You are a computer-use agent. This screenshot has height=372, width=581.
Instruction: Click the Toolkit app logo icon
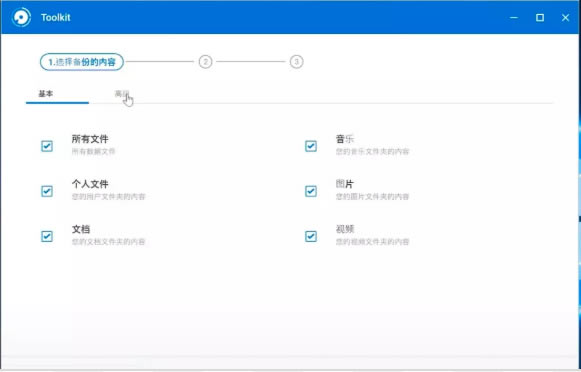(x=21, y=17)
